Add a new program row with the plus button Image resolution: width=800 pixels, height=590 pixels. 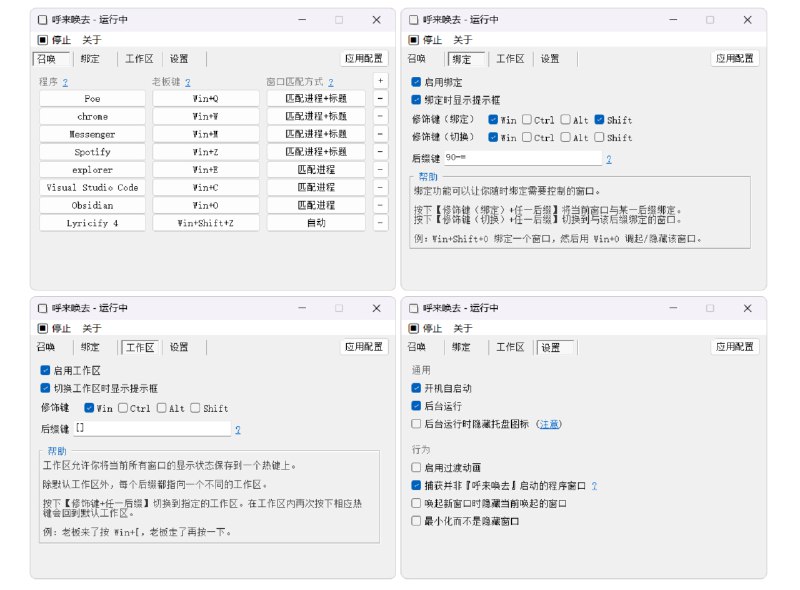[379, 80]
